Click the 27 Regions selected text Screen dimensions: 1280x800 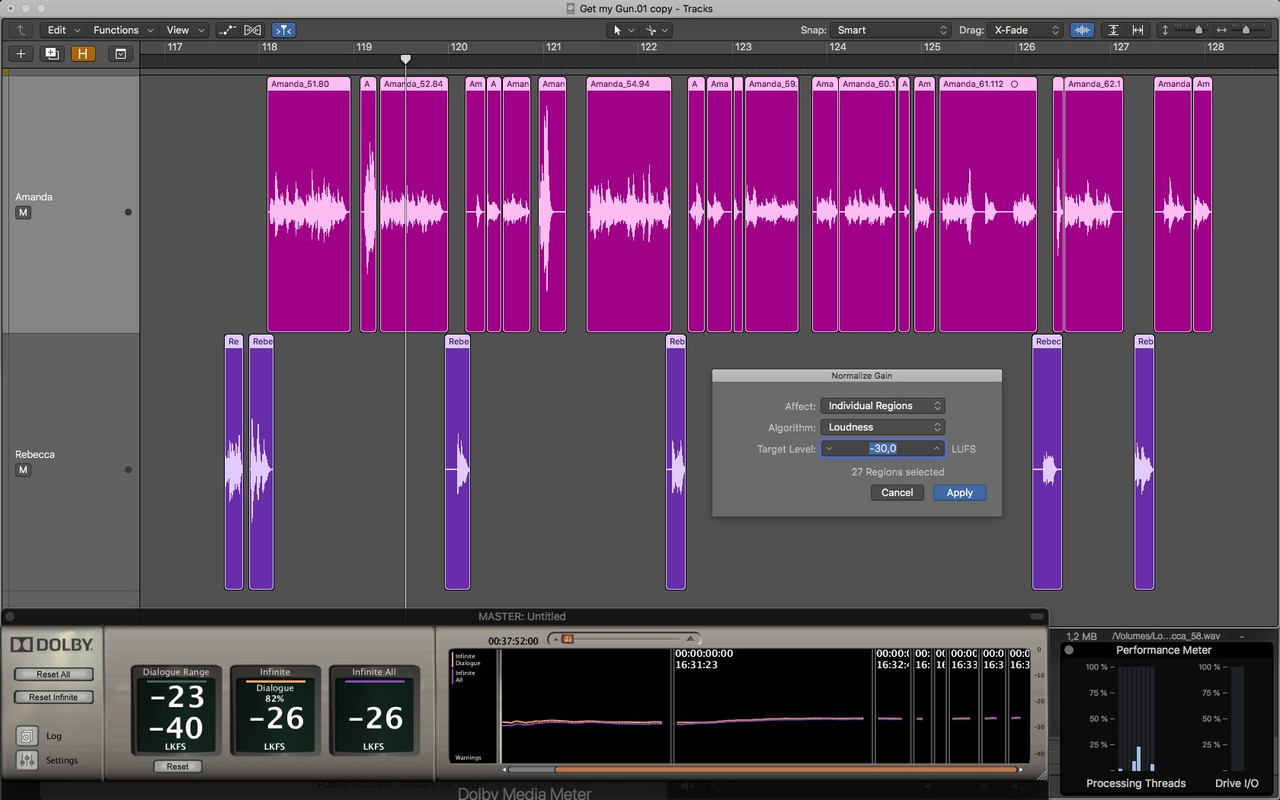pyautogui.click(x=898, y=472)
